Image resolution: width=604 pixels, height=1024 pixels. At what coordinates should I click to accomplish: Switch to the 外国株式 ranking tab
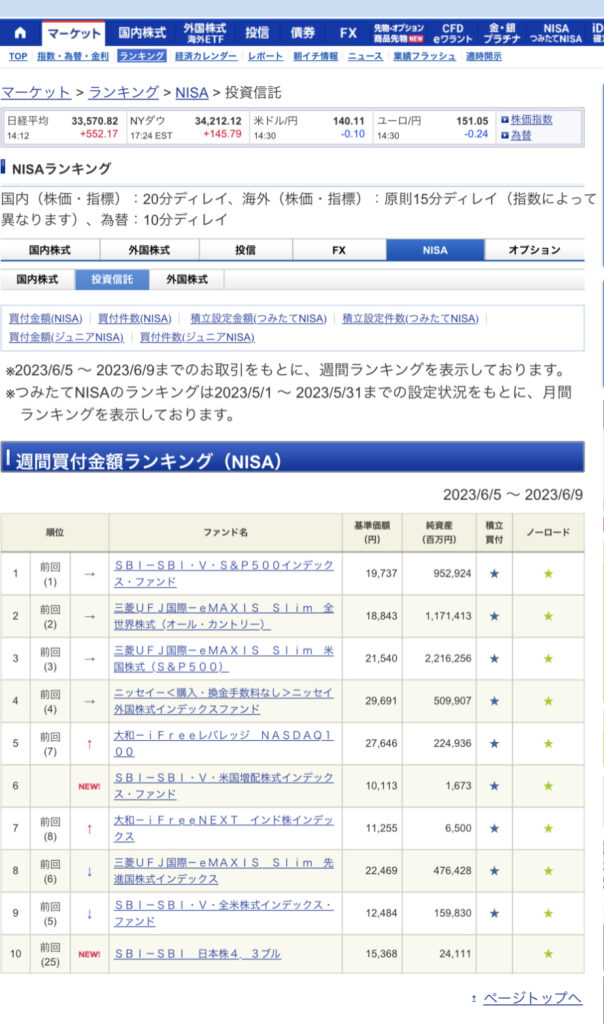(150, 250)
